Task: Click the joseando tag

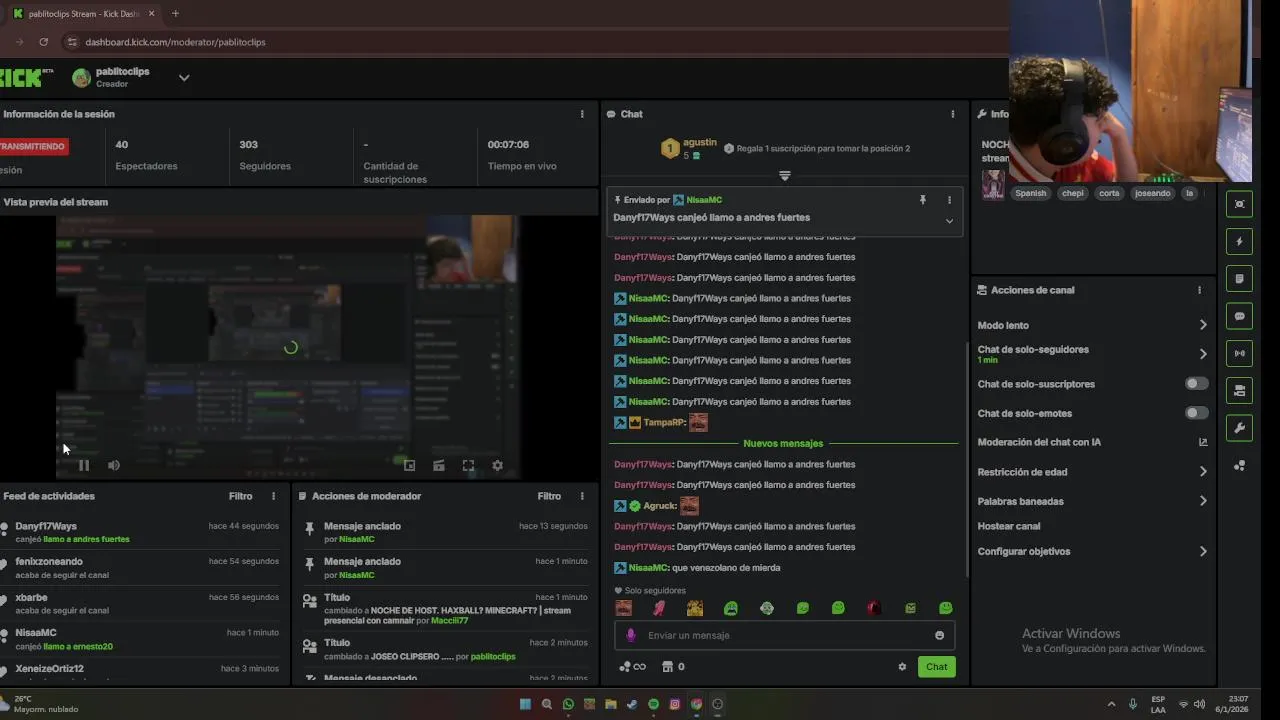Action: (1152, 193)
